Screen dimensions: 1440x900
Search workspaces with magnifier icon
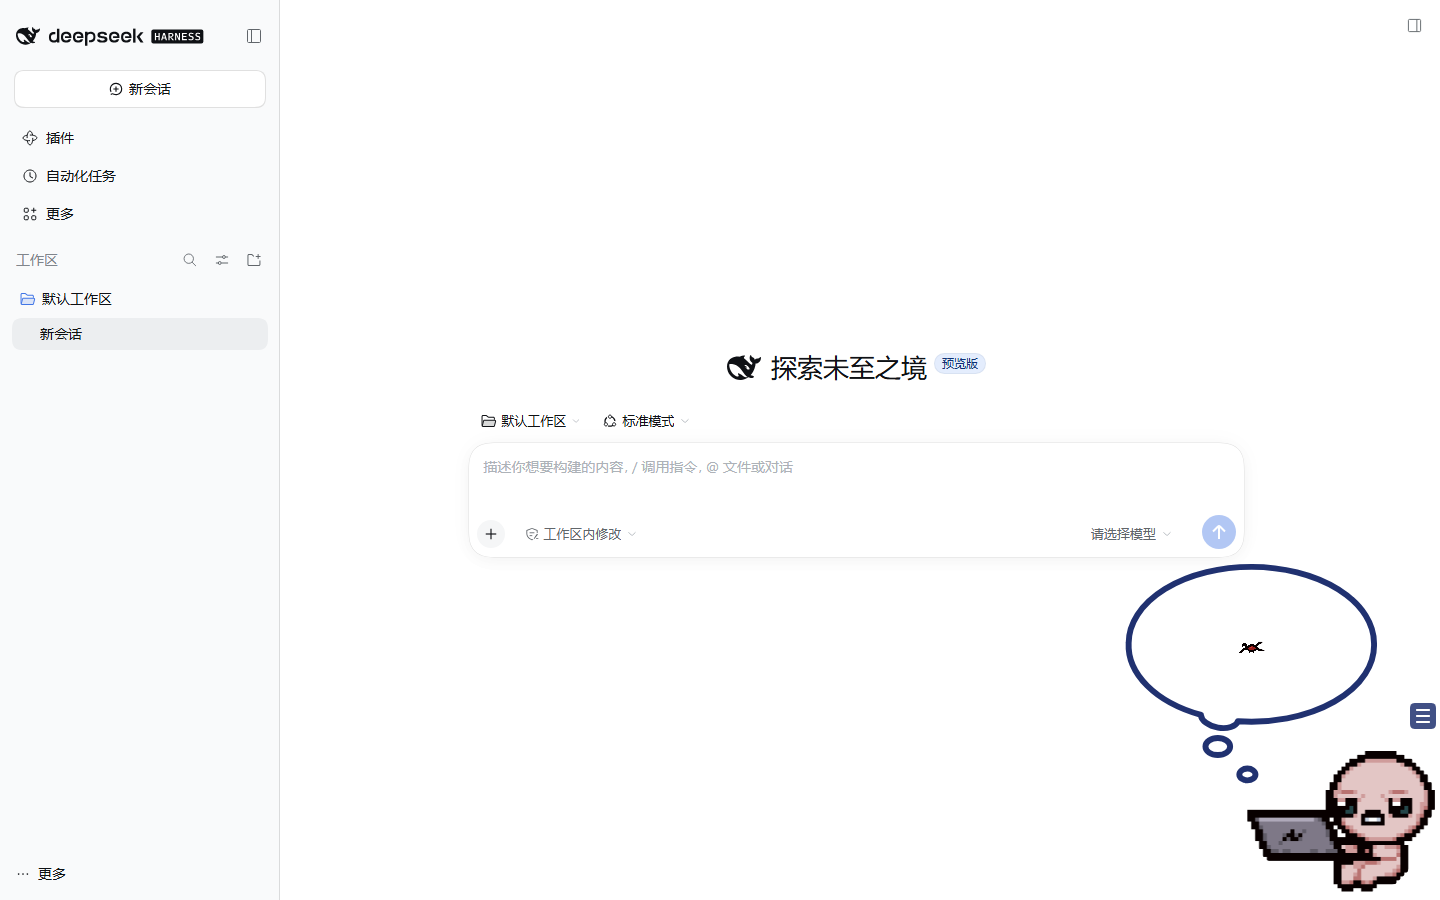tap(190, 260)
